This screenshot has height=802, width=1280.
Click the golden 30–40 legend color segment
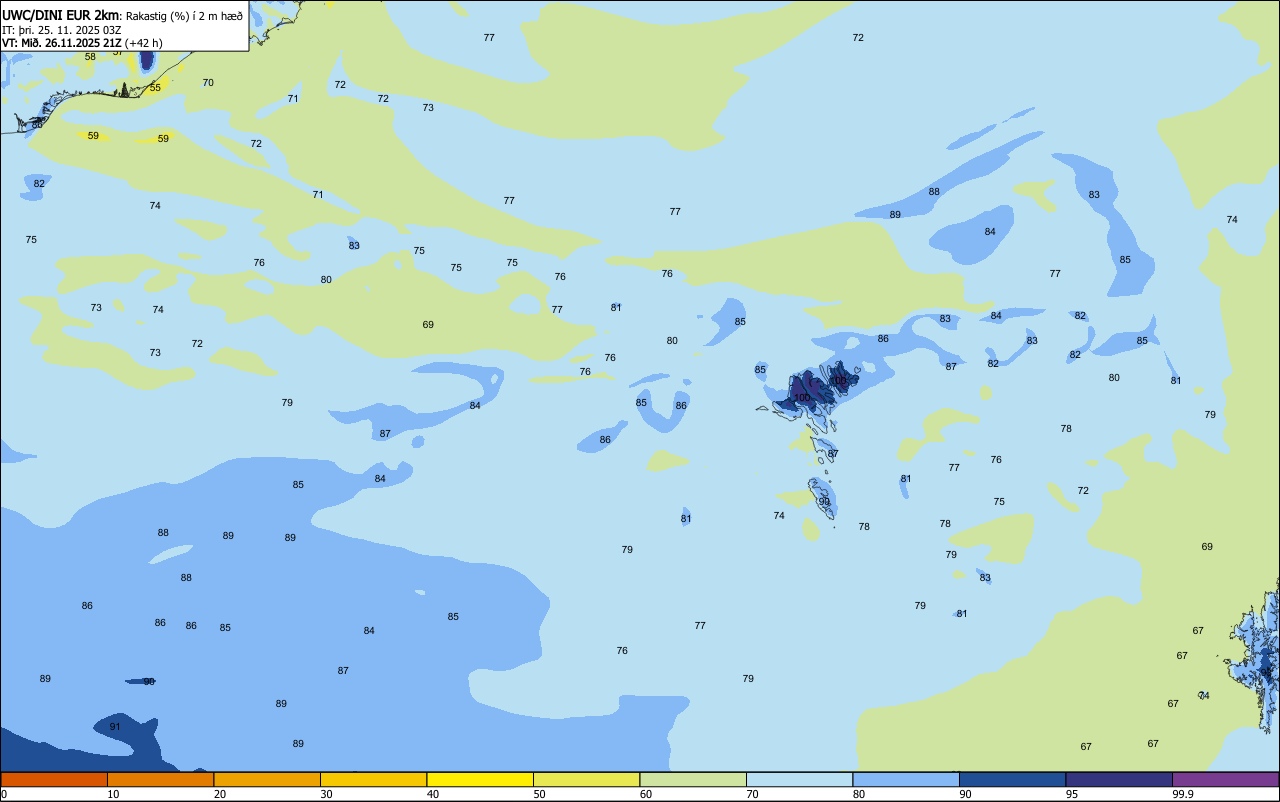[x=373, y=779]
